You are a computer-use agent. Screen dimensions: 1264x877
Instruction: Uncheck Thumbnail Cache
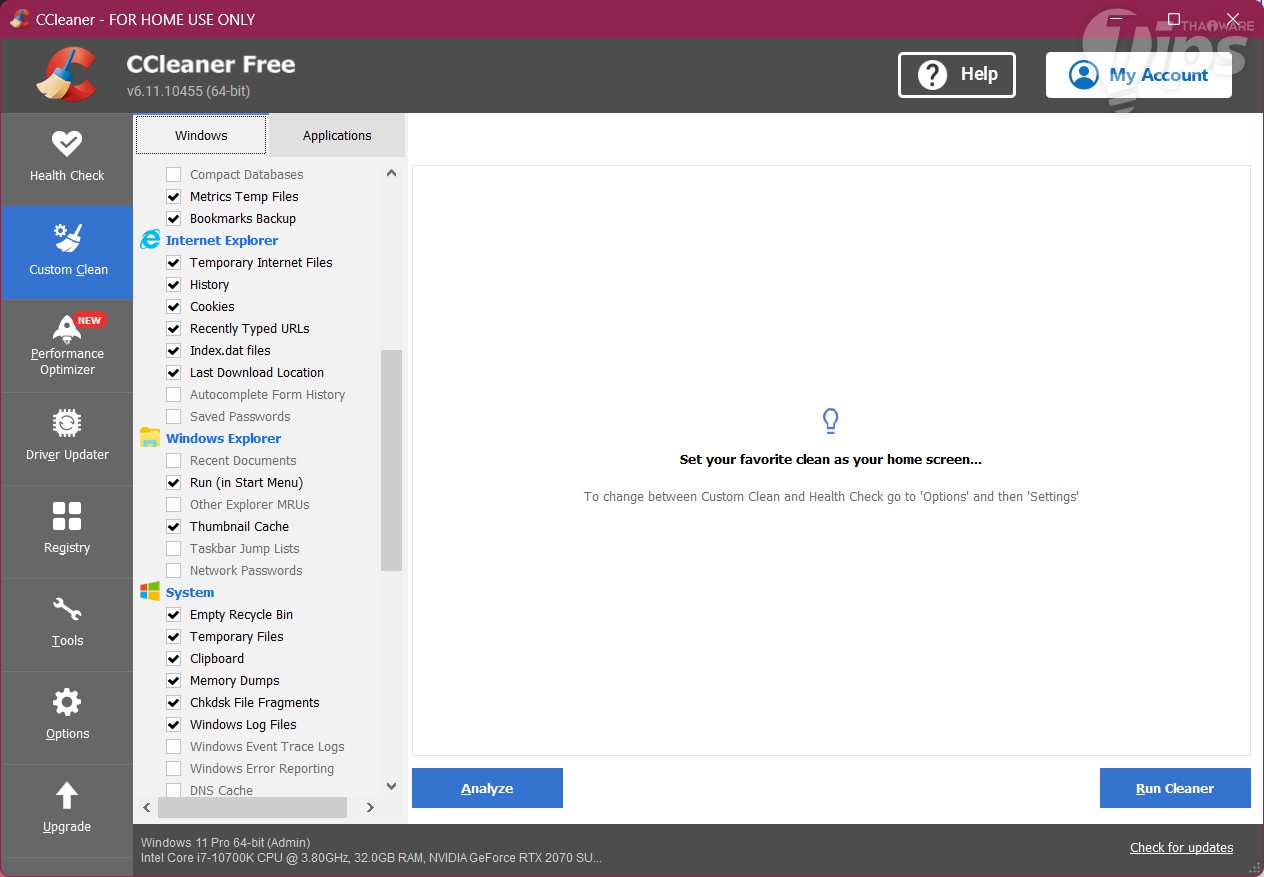tap(174, 526)
